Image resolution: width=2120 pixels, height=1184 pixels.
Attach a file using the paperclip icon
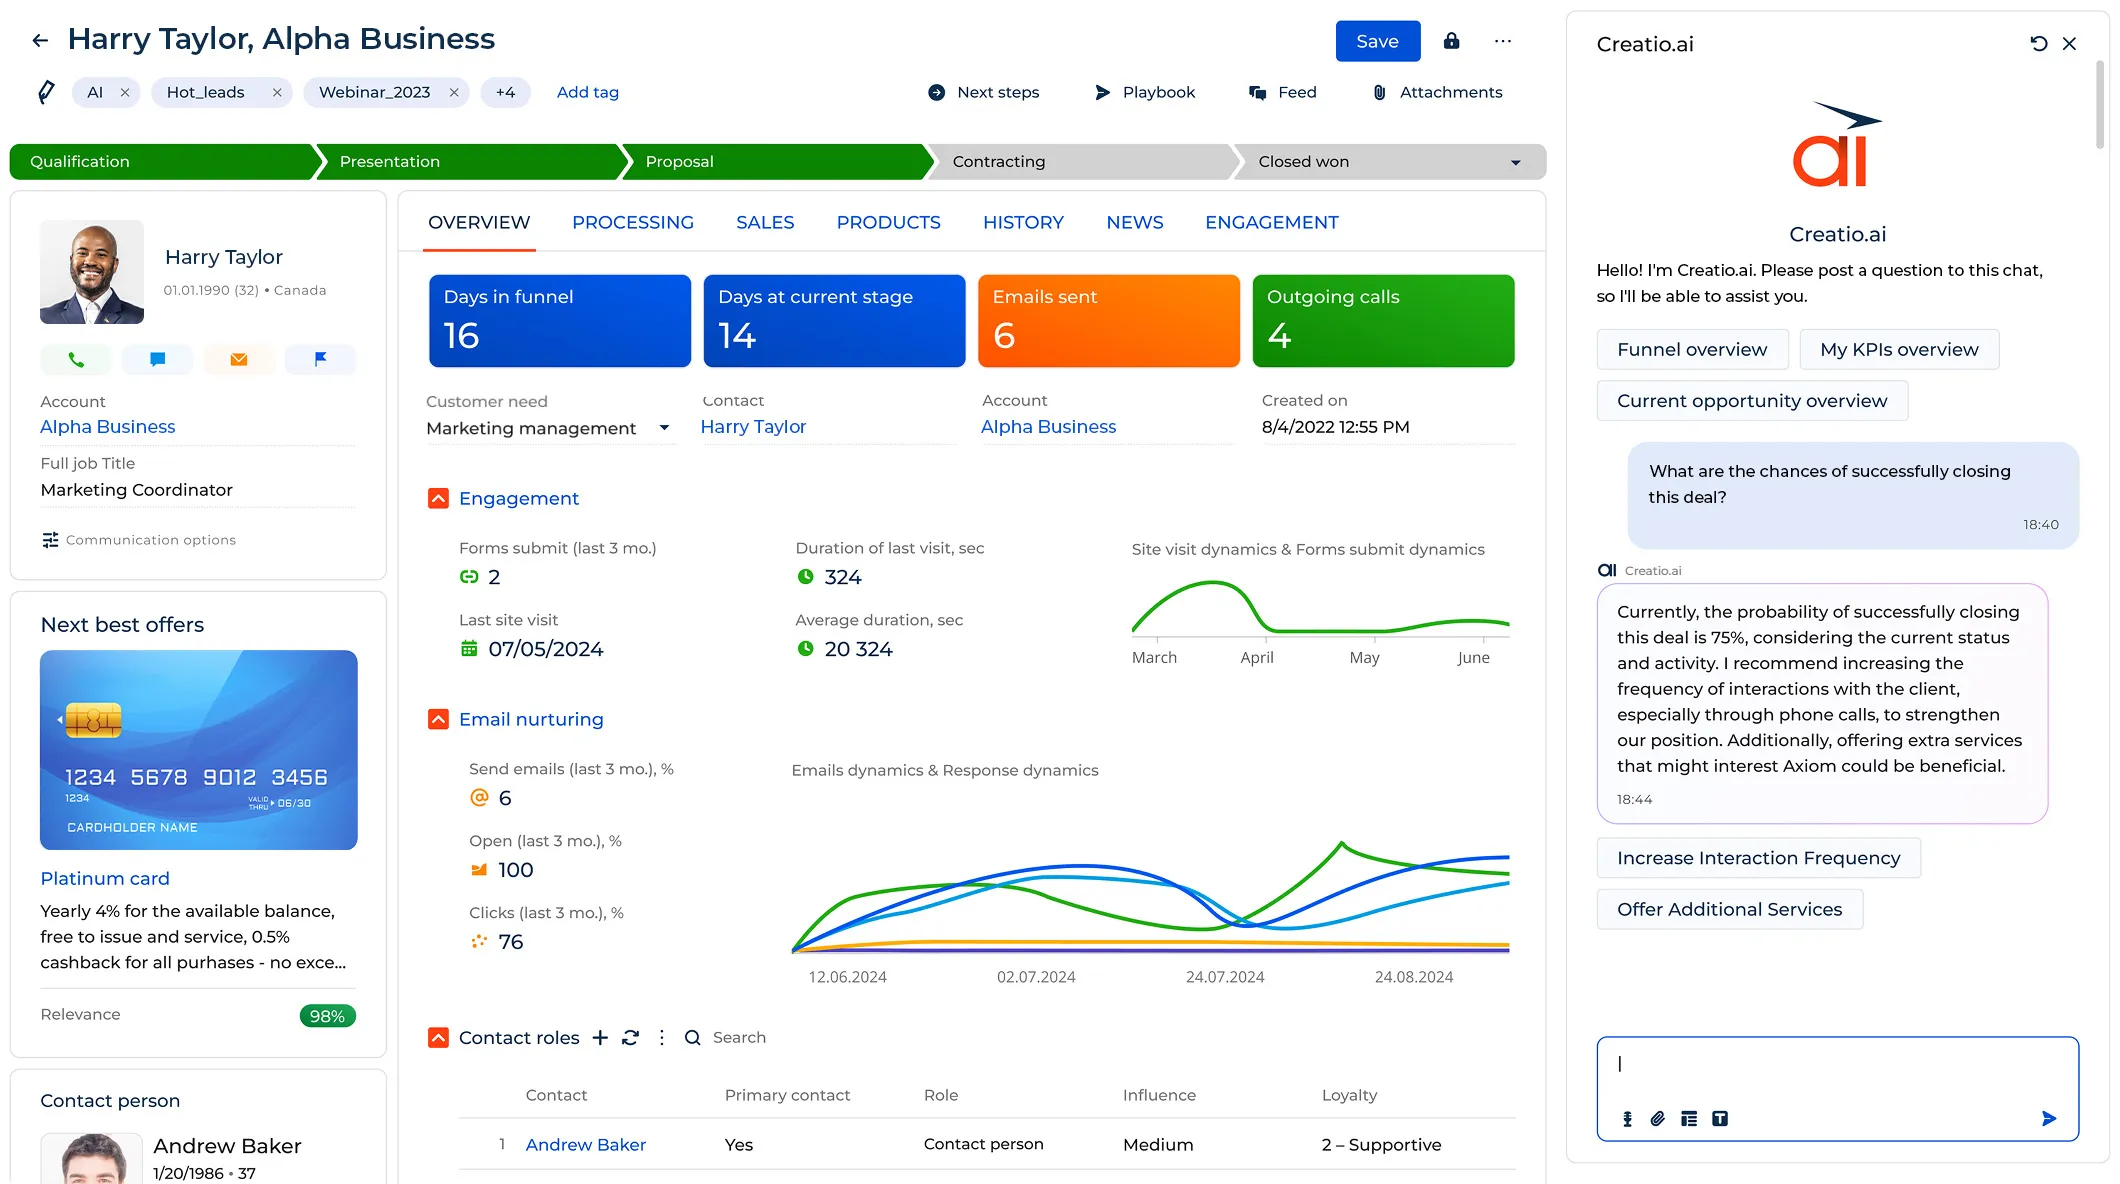tap(1658, 1119)
